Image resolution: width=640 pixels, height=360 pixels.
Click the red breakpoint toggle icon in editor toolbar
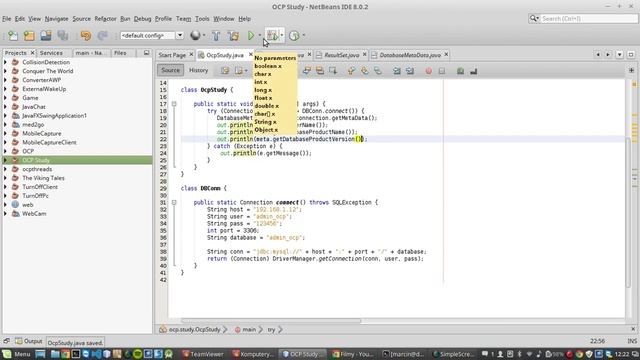click(x=429, y=71)
